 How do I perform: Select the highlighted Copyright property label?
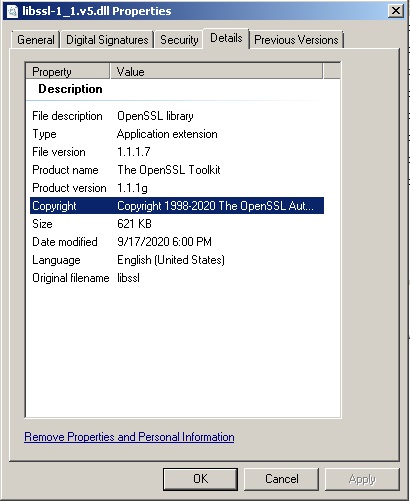tap(54, 206)
